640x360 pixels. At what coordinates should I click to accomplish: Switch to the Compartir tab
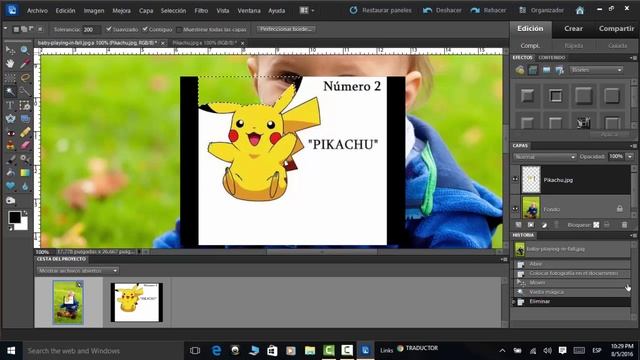616,29
